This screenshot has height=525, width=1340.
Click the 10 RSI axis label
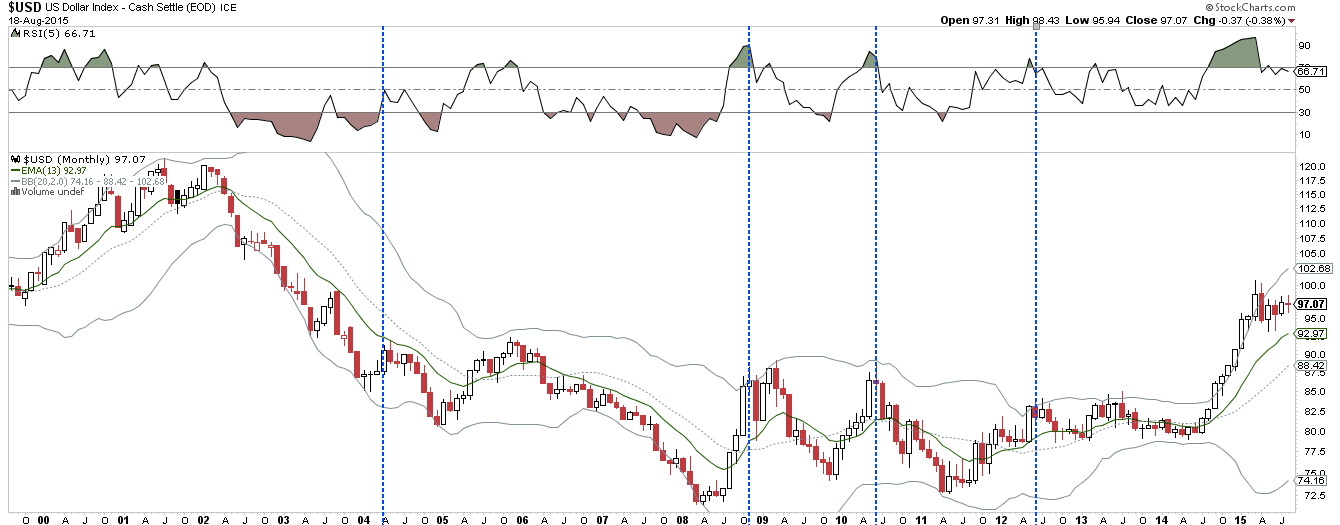[x=1304, y=135]
